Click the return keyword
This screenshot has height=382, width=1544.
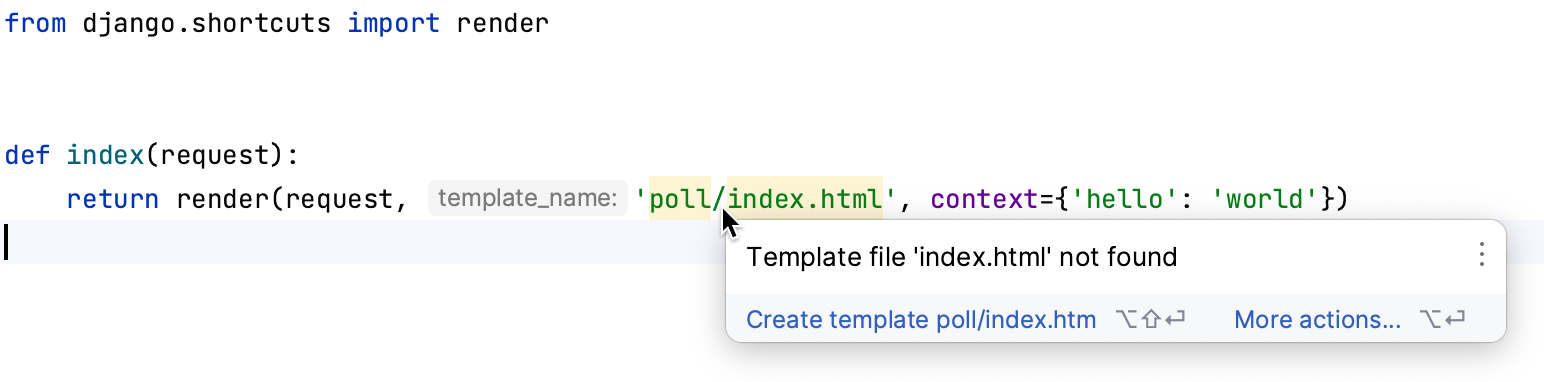[113, 199]
